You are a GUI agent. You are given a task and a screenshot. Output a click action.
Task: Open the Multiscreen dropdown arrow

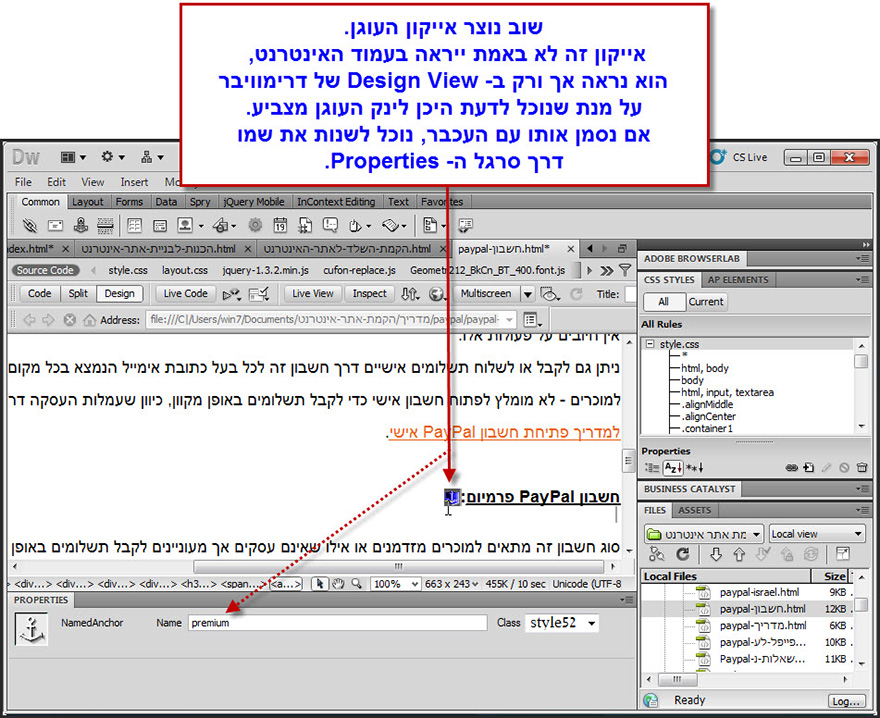(x=528, y=294)
